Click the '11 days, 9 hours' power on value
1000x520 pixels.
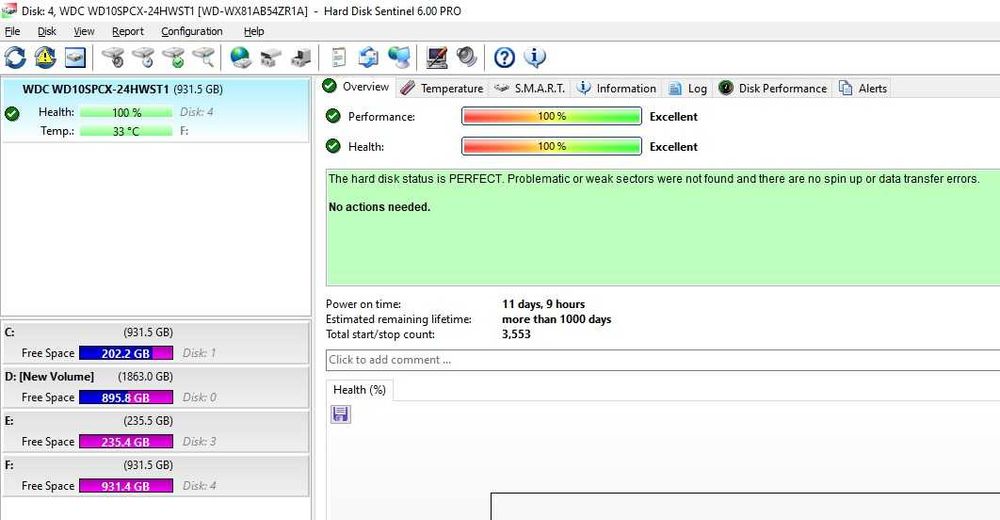[x=543, y=304]
